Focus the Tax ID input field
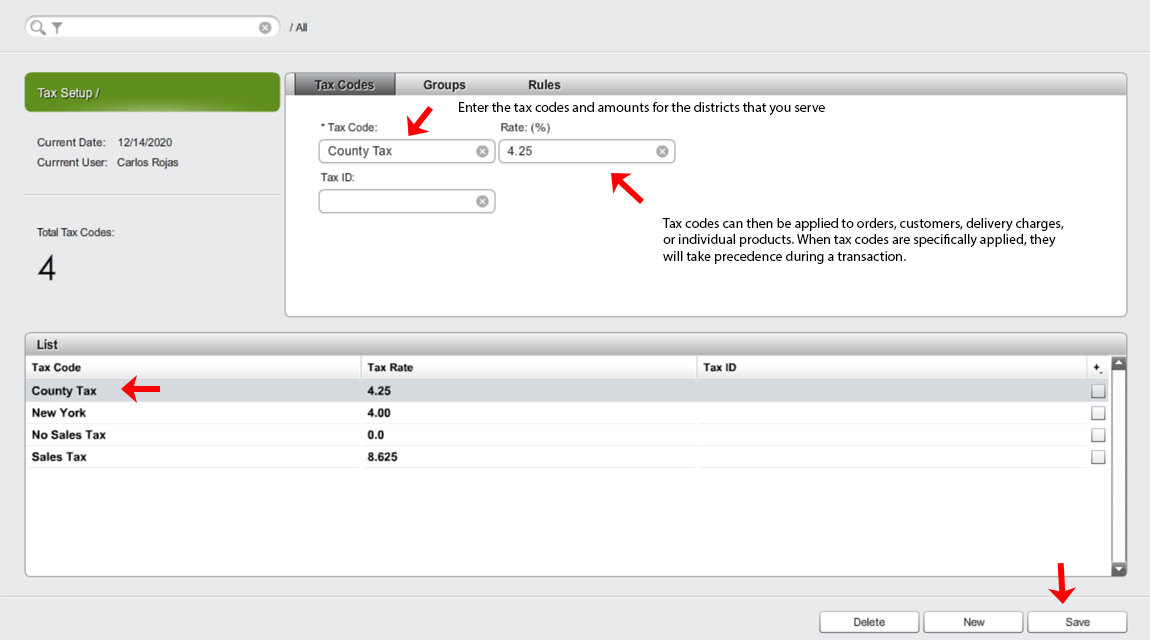Image resolution: width=1150 pixels, height=640 pixels. pos(397,201)
